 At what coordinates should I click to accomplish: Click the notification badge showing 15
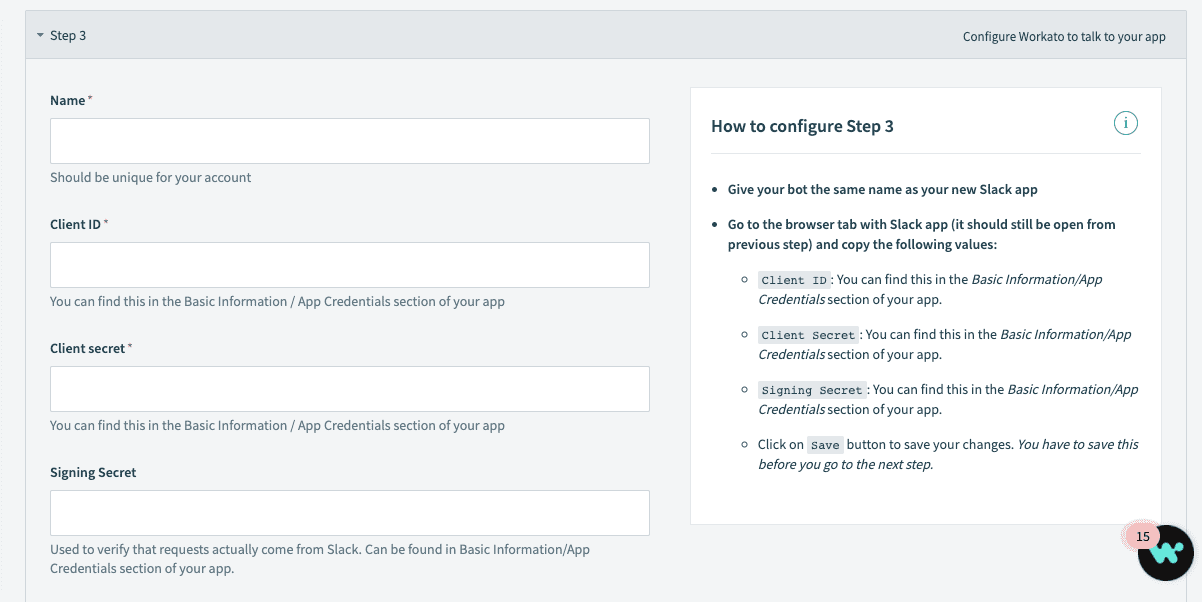[x=1142, y=536]
